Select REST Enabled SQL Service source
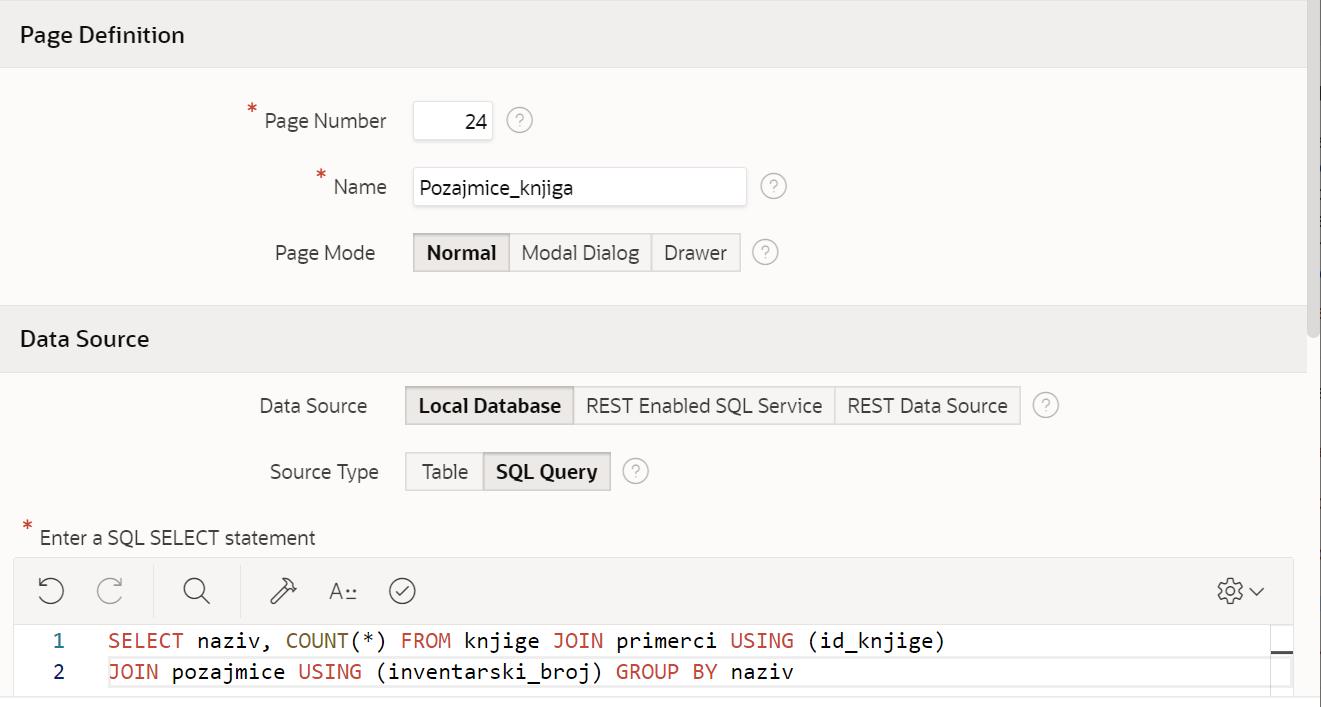Viewport: 1321px width, 707px height. pyautogui.click(x=704, y=406)
